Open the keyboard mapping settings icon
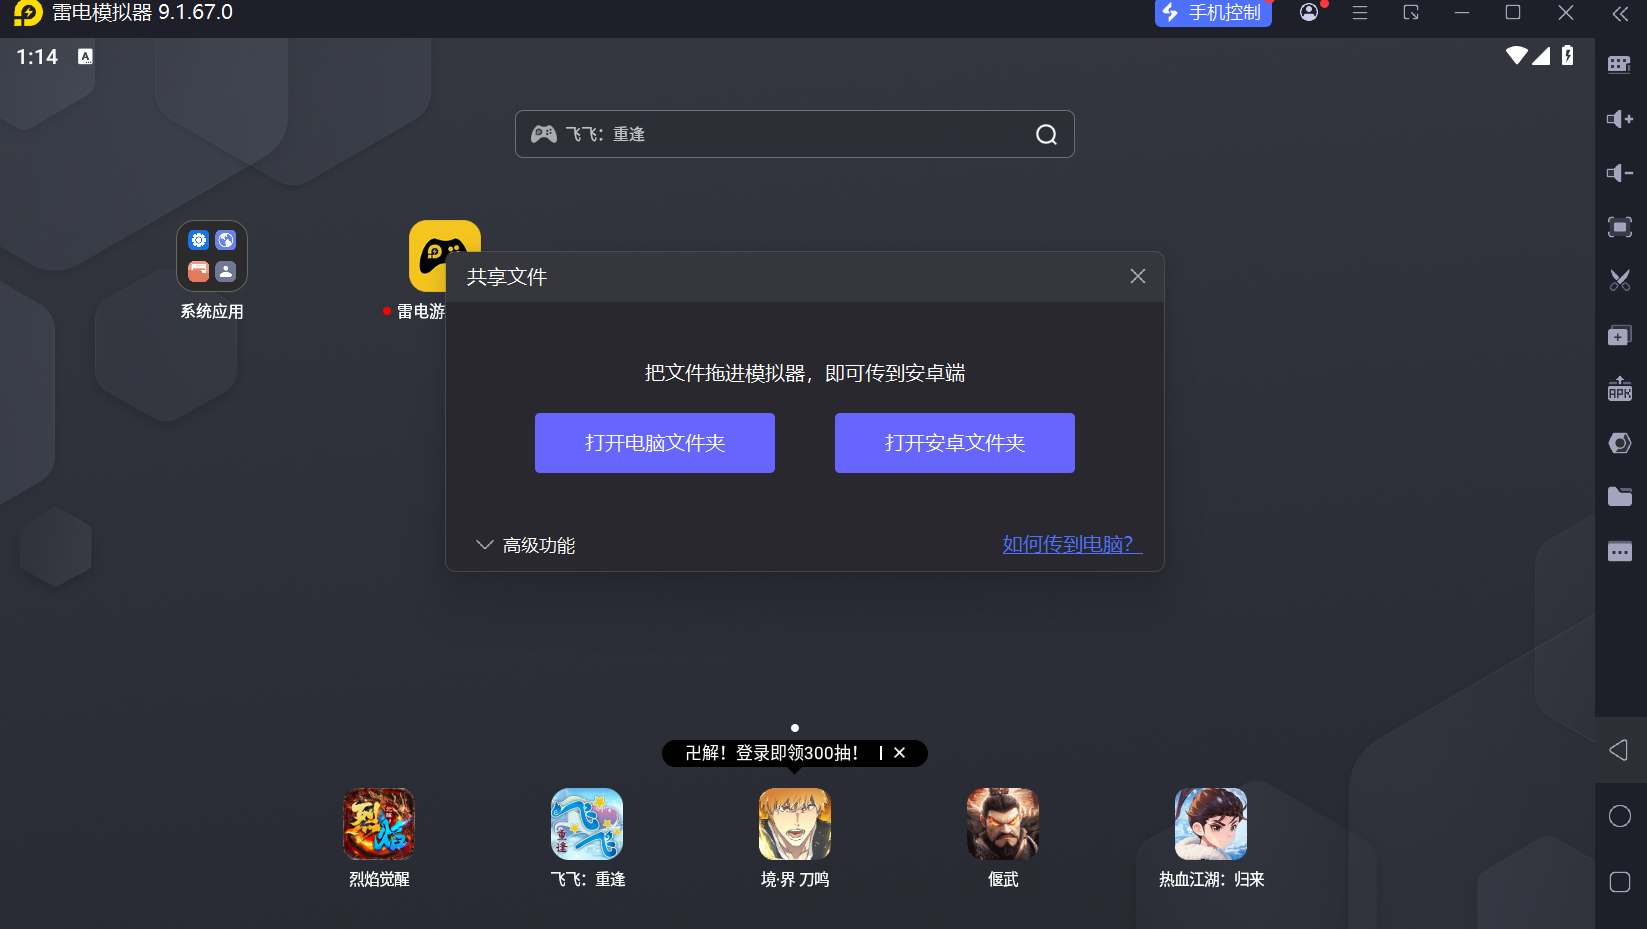The width and height of the screenshot is (1647, 929). coord(1620,63)
